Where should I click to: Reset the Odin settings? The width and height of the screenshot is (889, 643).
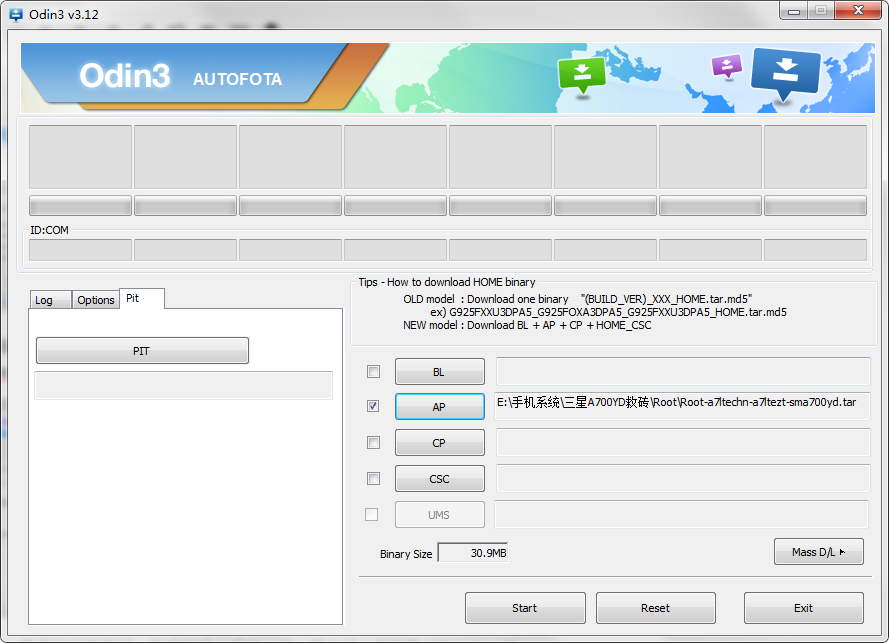[x=655, y=608]
